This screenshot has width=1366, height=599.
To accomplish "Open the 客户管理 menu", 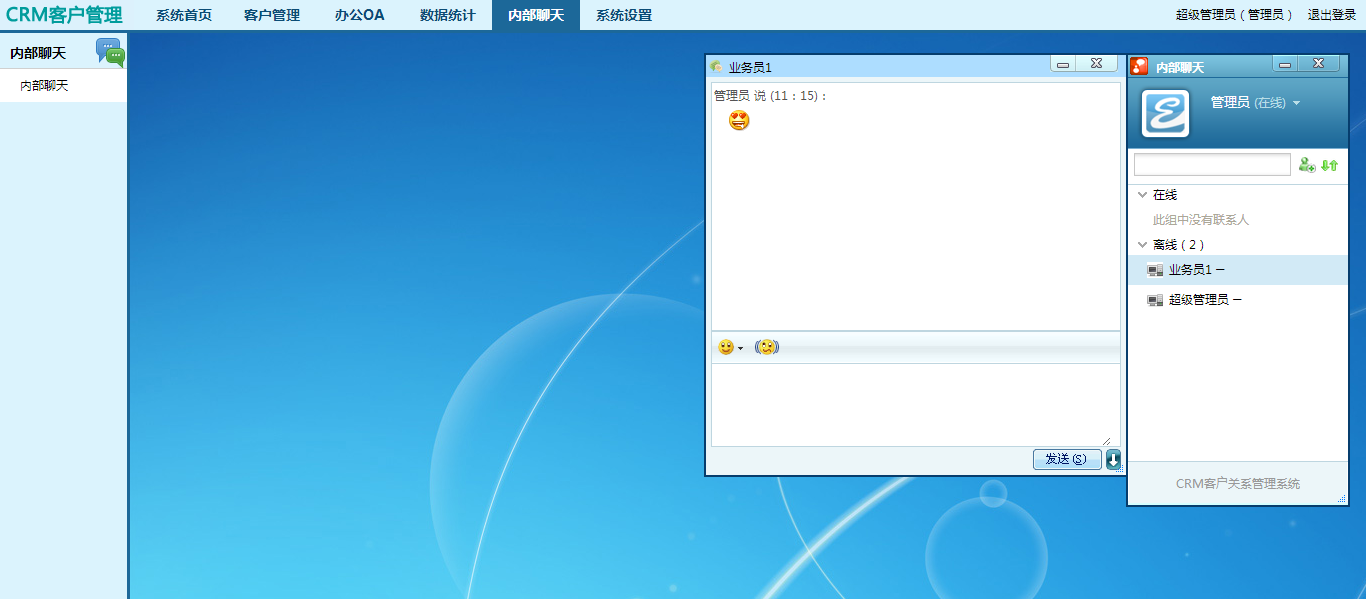I will click(x=272, y=15).
